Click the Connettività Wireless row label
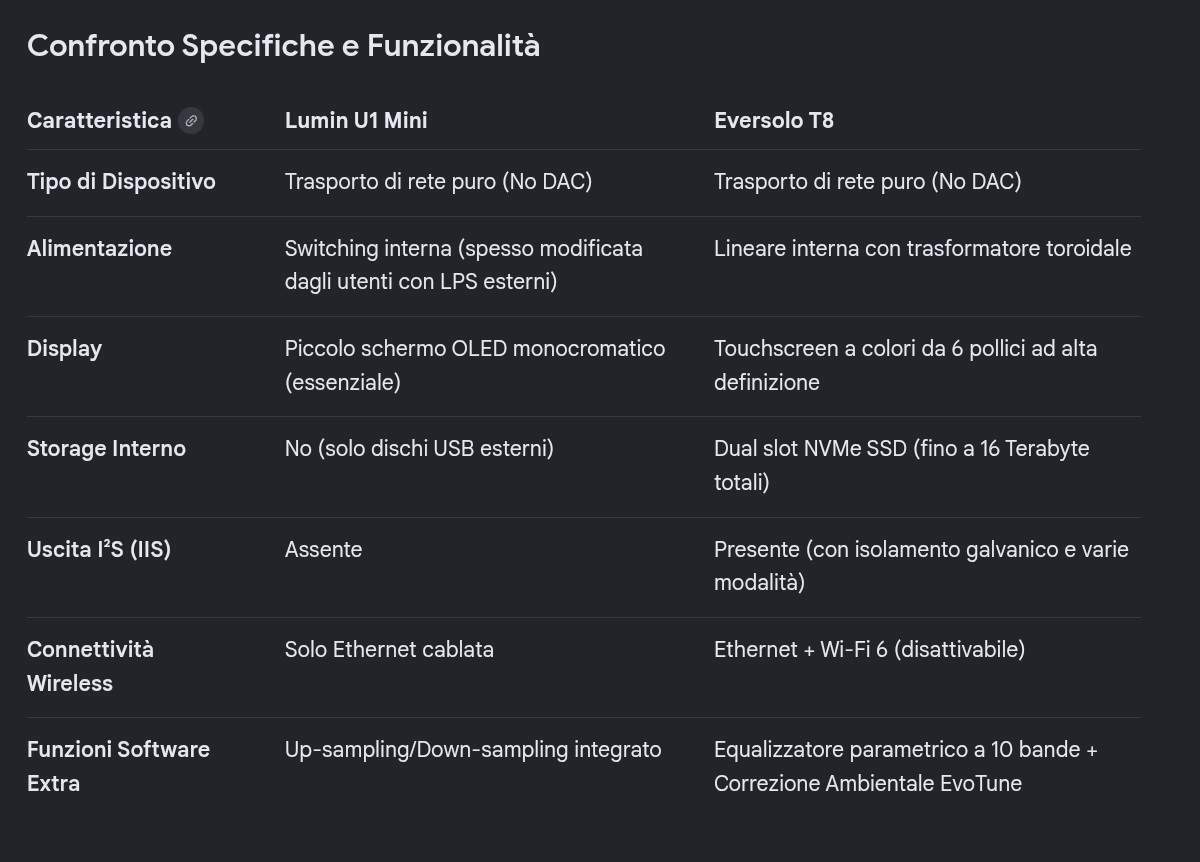The height and width of the screenshot is (862, 1200). point(90,666)
